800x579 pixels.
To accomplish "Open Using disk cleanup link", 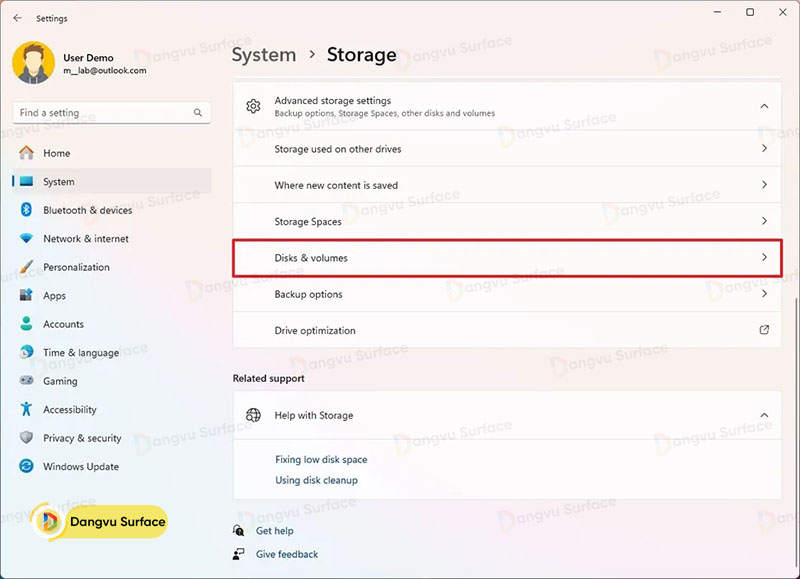I will click(316, 480).
